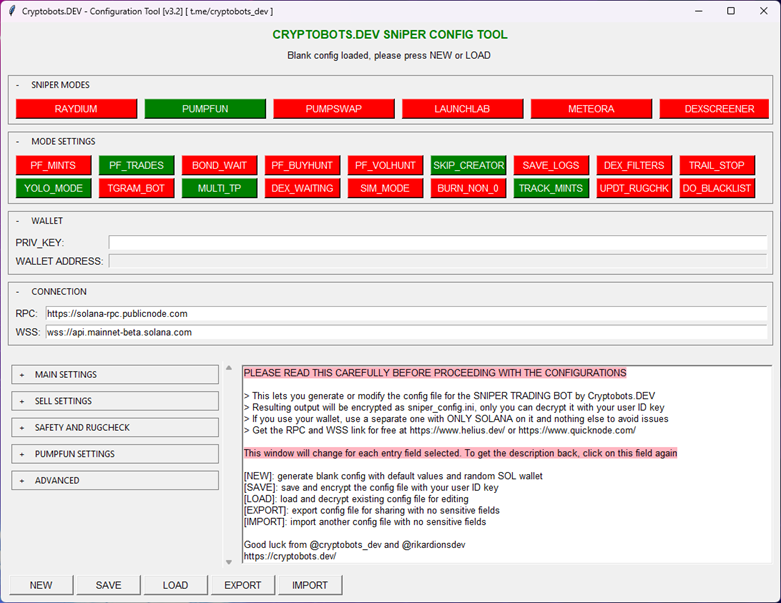Toggle the PUMPFUN sniper mode off

coord(205,109)
